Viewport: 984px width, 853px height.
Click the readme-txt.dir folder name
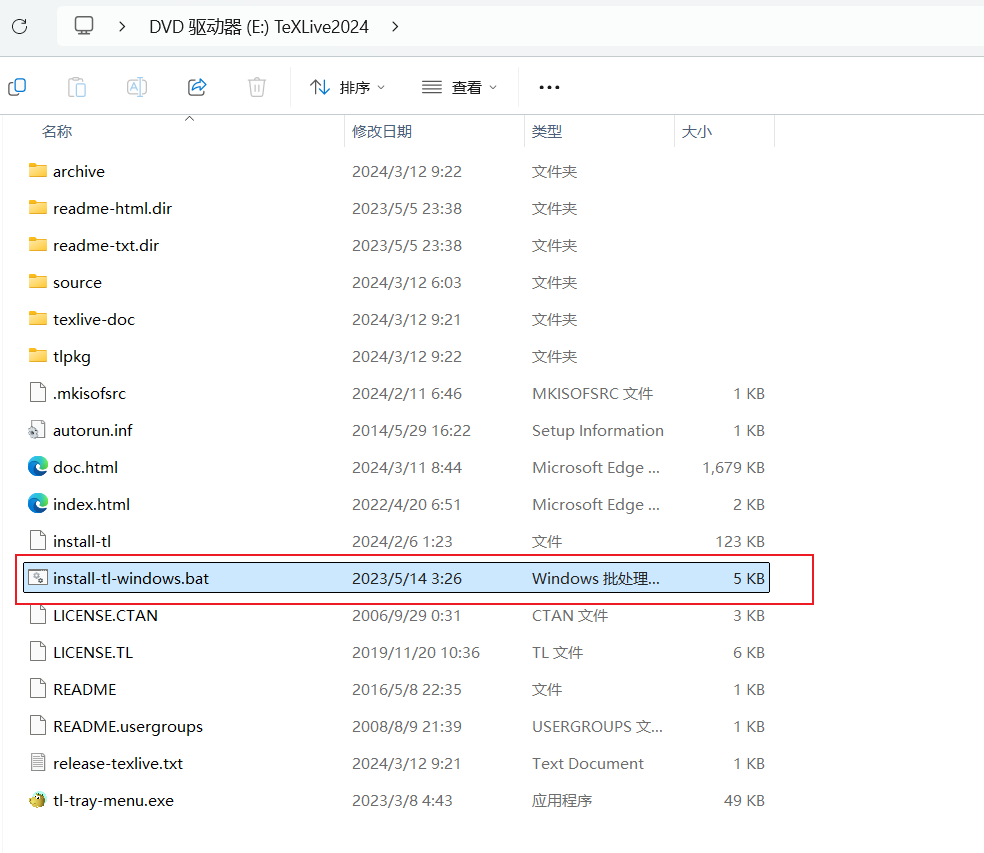click(x=105, y=245)
